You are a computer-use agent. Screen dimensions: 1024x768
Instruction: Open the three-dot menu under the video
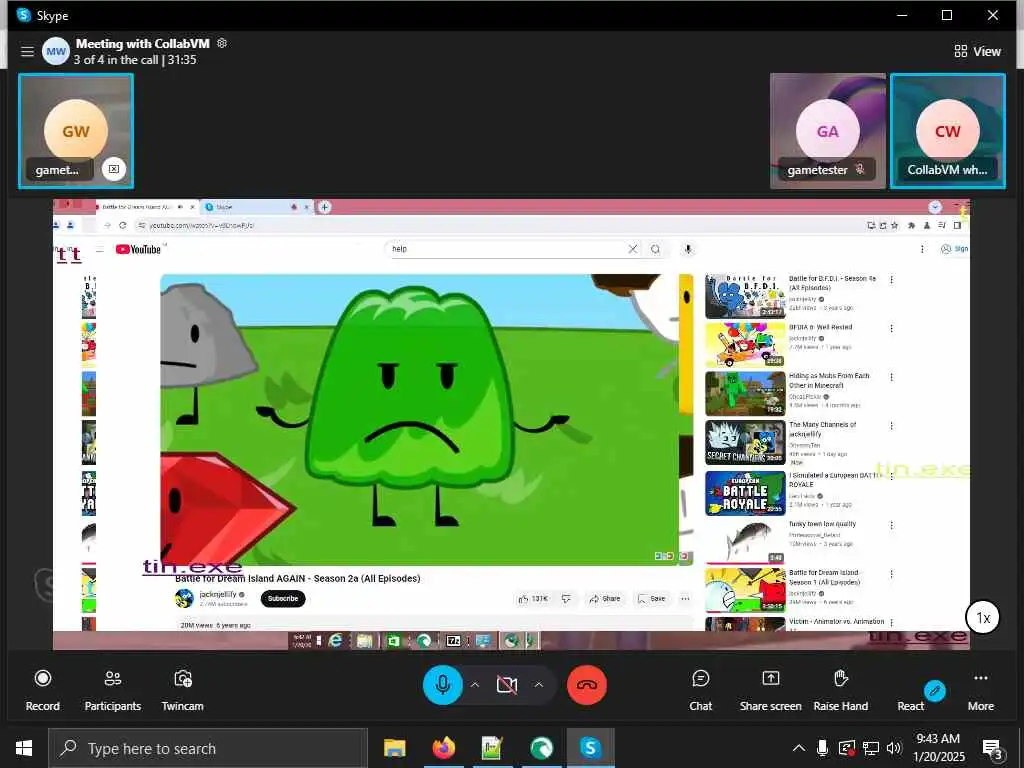click(685, 598)
